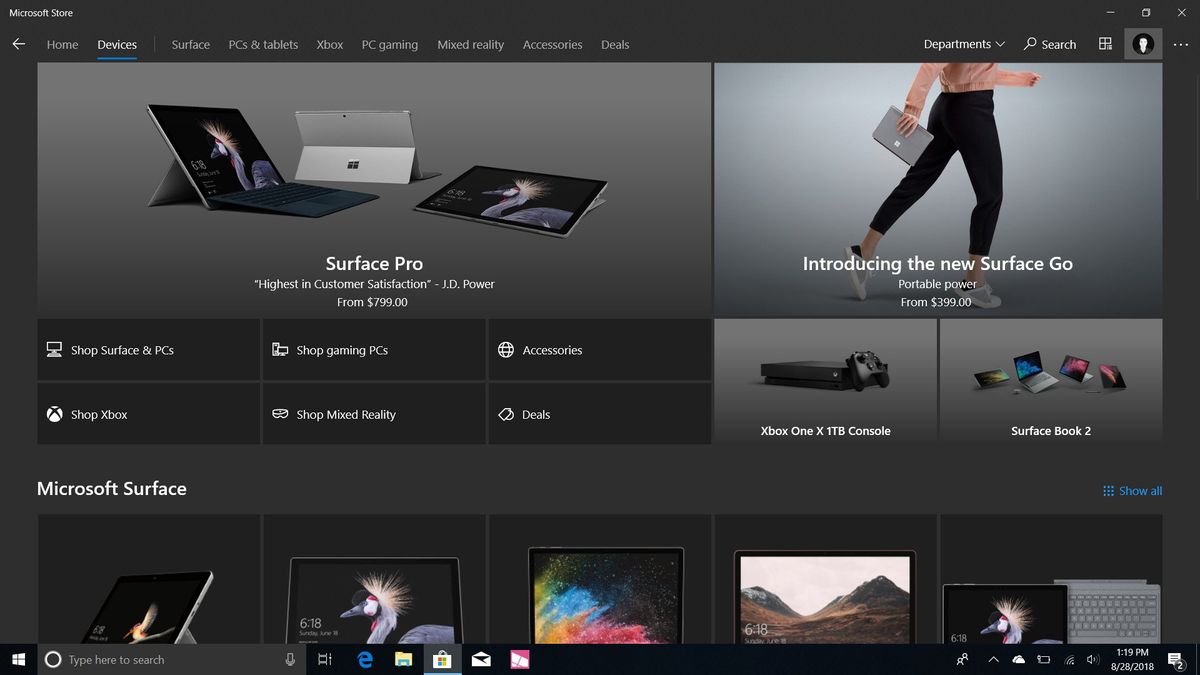Open the taskbar clock showing 1:19 PM

point(1134,659)
